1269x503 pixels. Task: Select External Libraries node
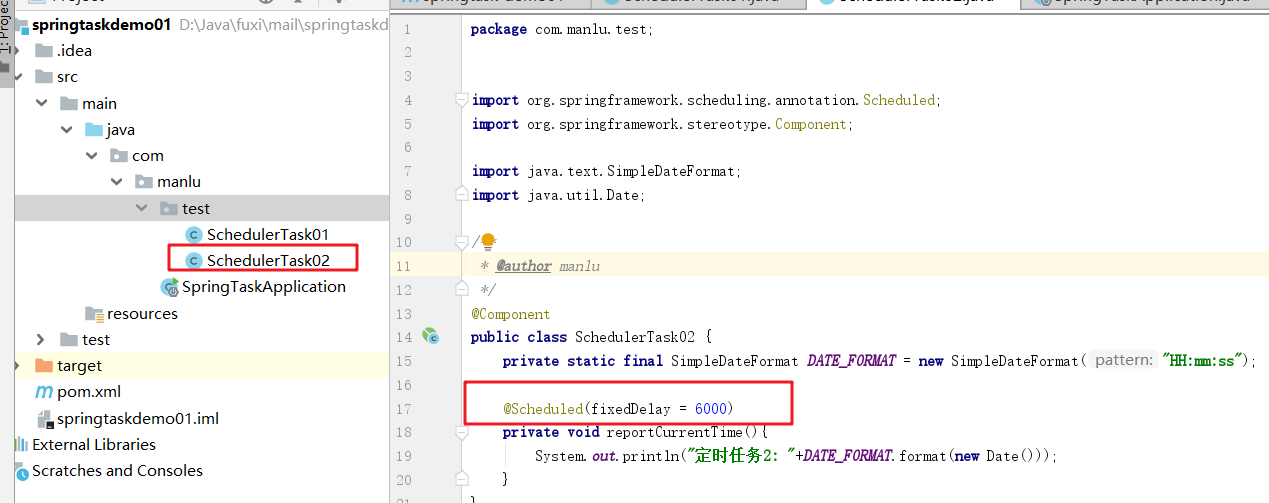pos(94,445)
